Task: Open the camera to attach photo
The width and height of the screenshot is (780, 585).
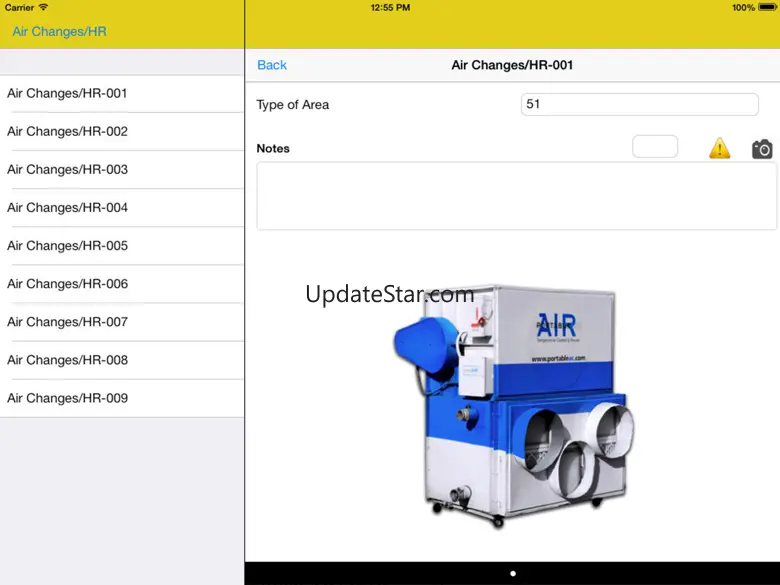Action: (762, 149)
